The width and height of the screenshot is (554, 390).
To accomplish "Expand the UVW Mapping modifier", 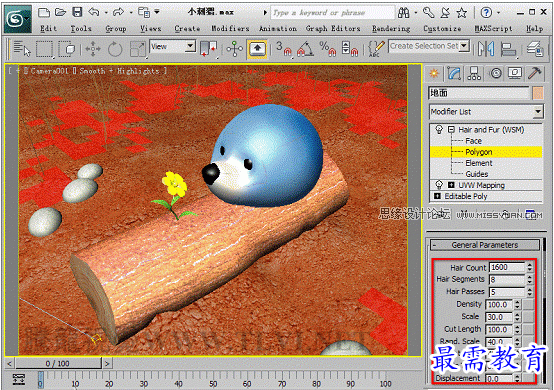I will point(451,185).
